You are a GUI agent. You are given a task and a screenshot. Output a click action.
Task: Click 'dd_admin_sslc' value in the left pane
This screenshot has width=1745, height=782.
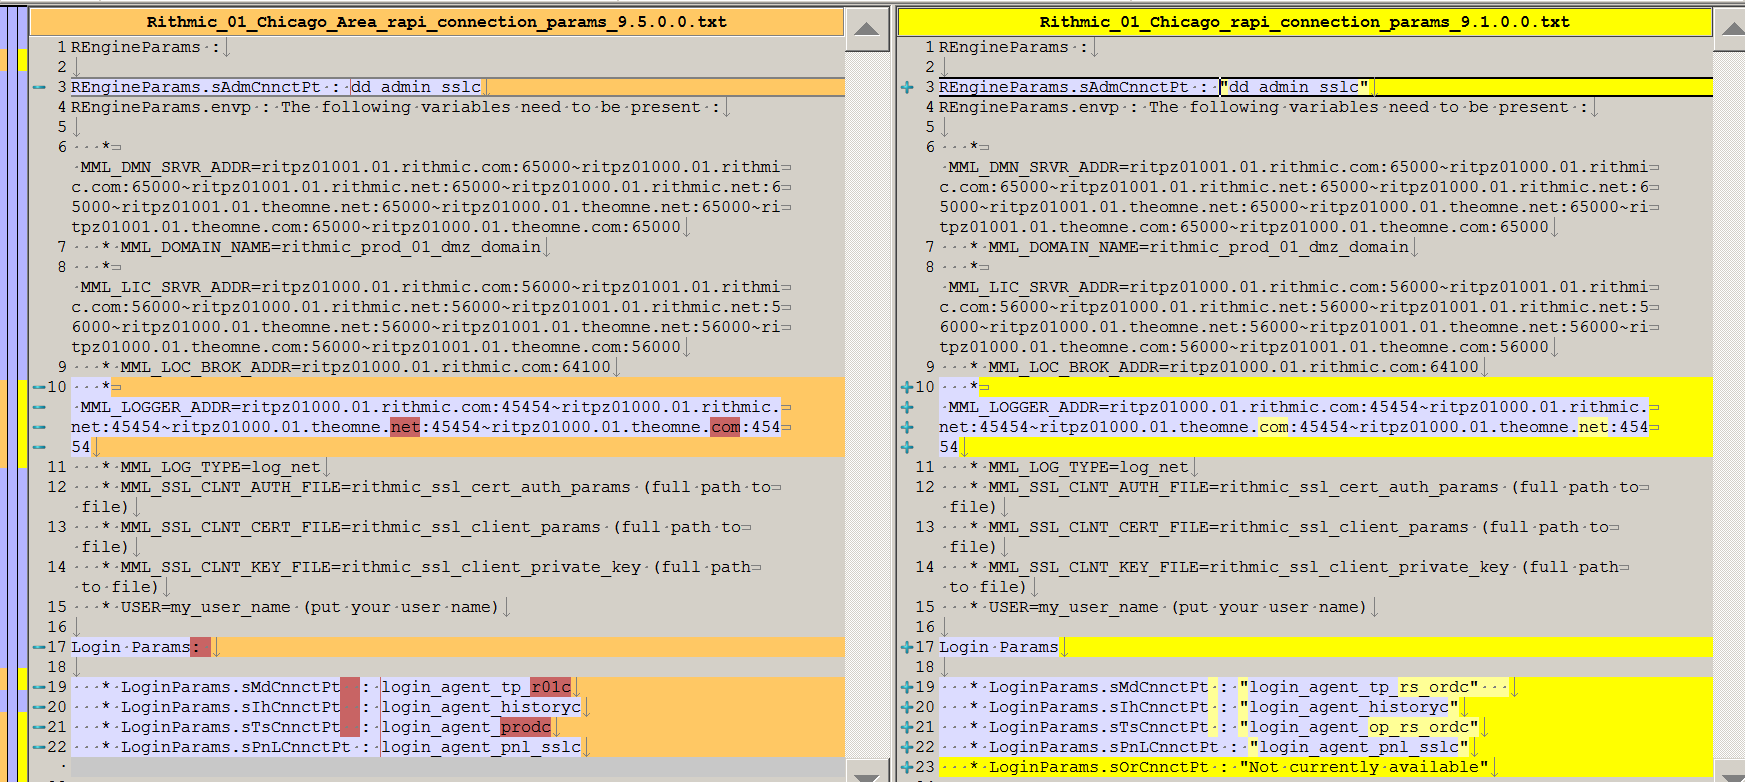pyautogui.click(x=416, y=87)
